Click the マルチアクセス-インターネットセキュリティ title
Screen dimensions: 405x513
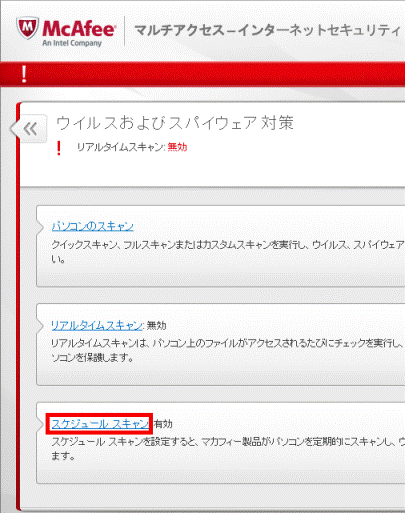click(267, 30)
